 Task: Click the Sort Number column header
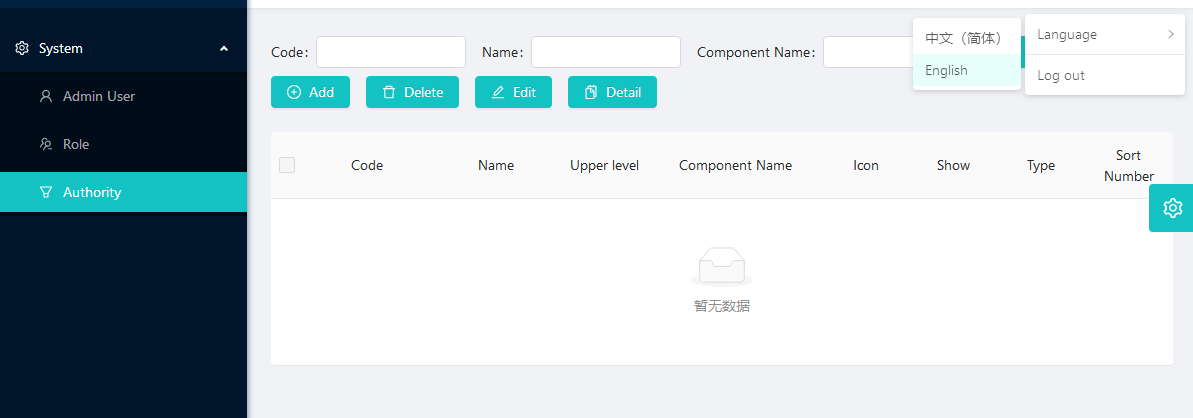point(1129,165)
